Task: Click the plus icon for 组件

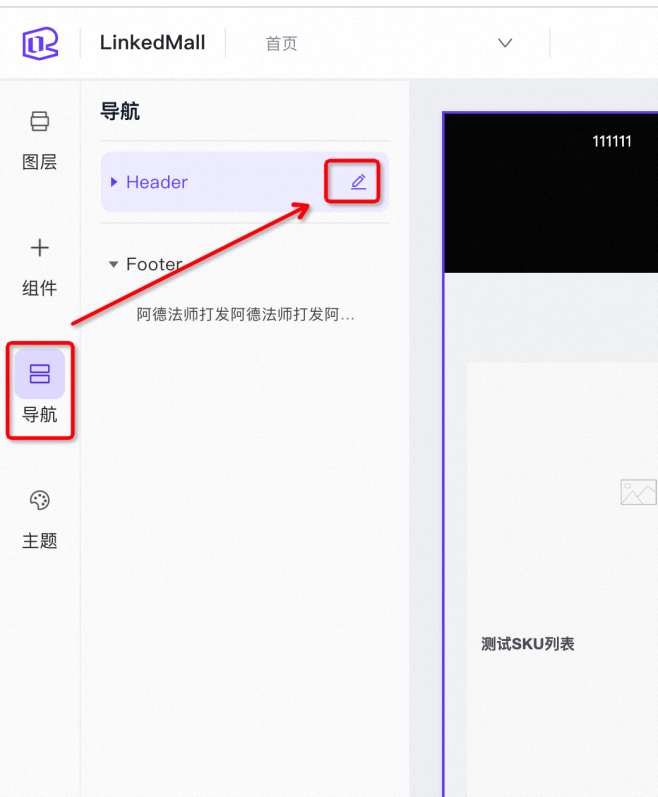Action: tap(40, 248)
